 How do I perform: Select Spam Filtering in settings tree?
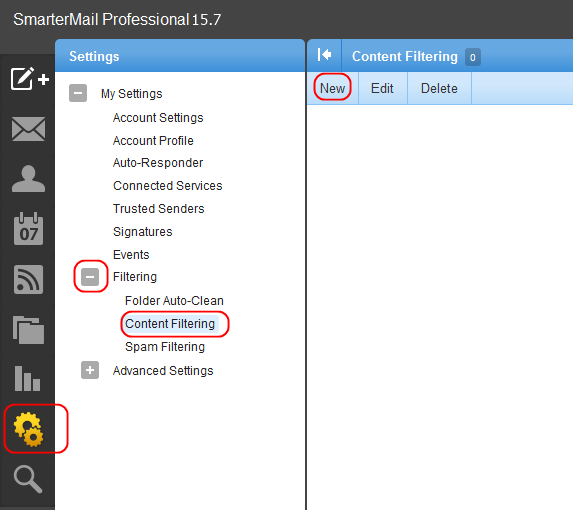165,347
